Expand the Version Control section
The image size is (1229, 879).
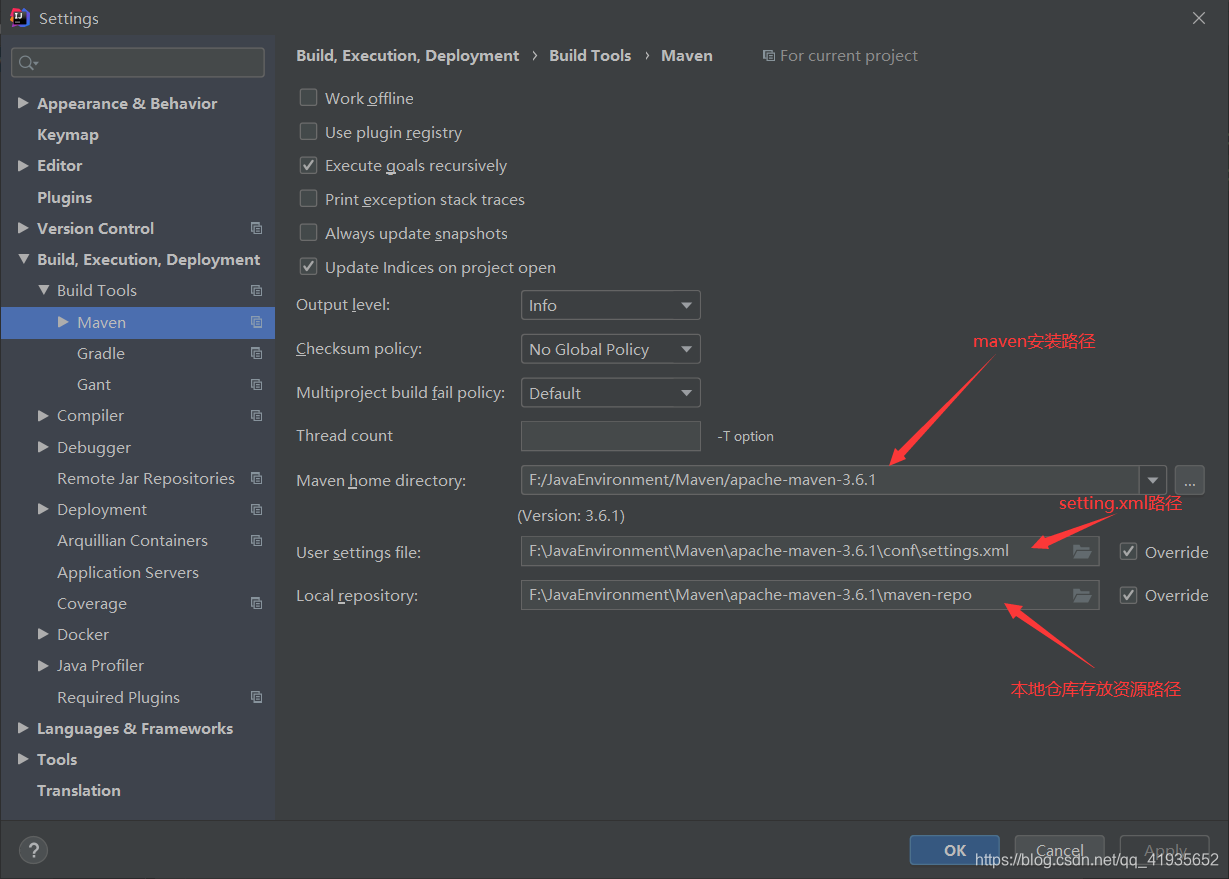point(23,228)
